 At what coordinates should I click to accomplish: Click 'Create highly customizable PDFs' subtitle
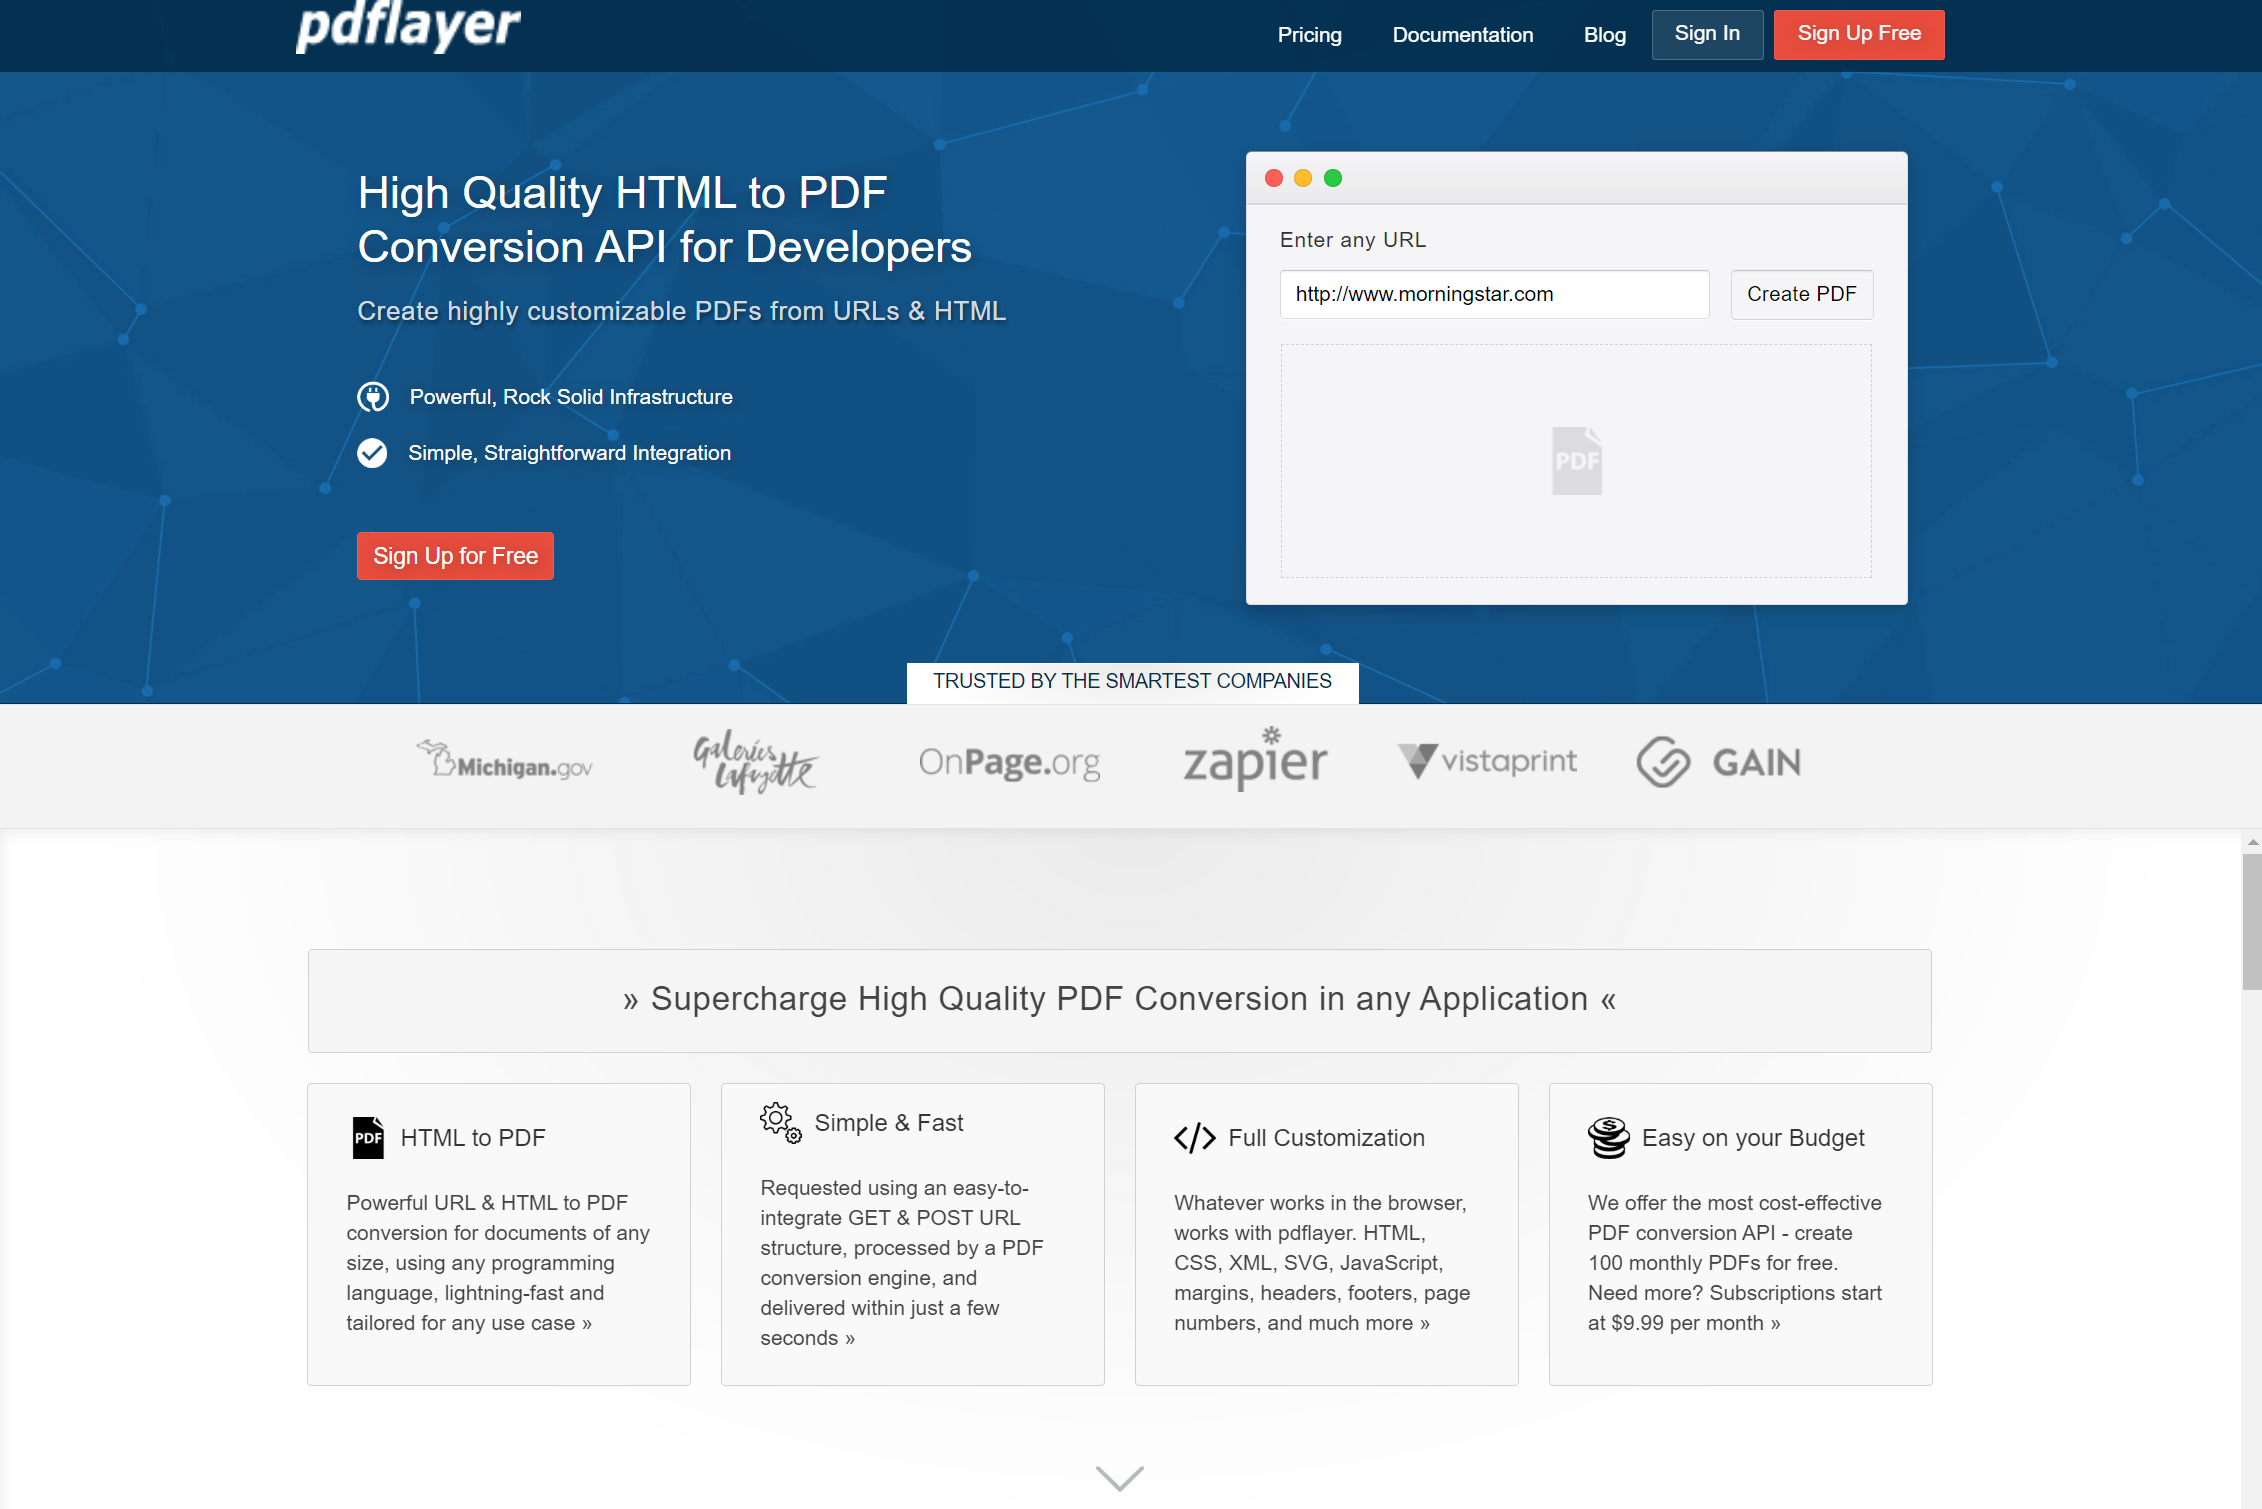click(681, 311)
